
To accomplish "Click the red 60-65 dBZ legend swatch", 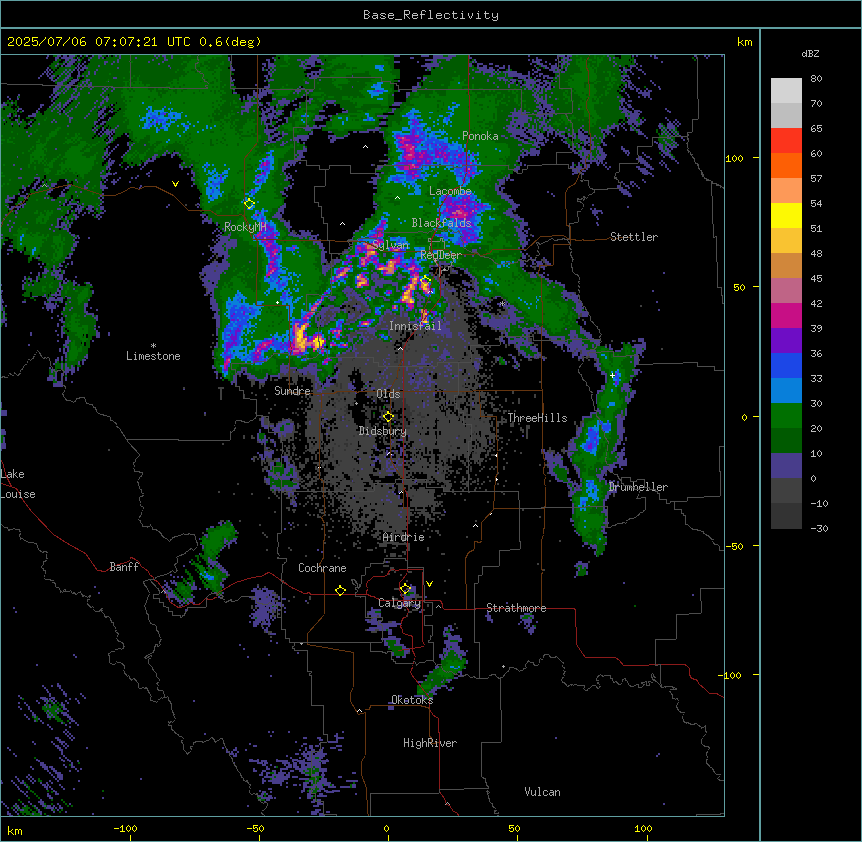I will 786,141.
